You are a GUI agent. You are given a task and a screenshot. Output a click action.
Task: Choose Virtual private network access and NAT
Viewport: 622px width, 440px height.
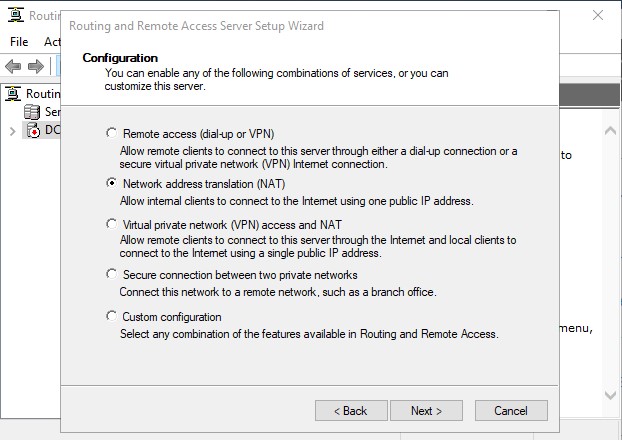tap(111, 224)
